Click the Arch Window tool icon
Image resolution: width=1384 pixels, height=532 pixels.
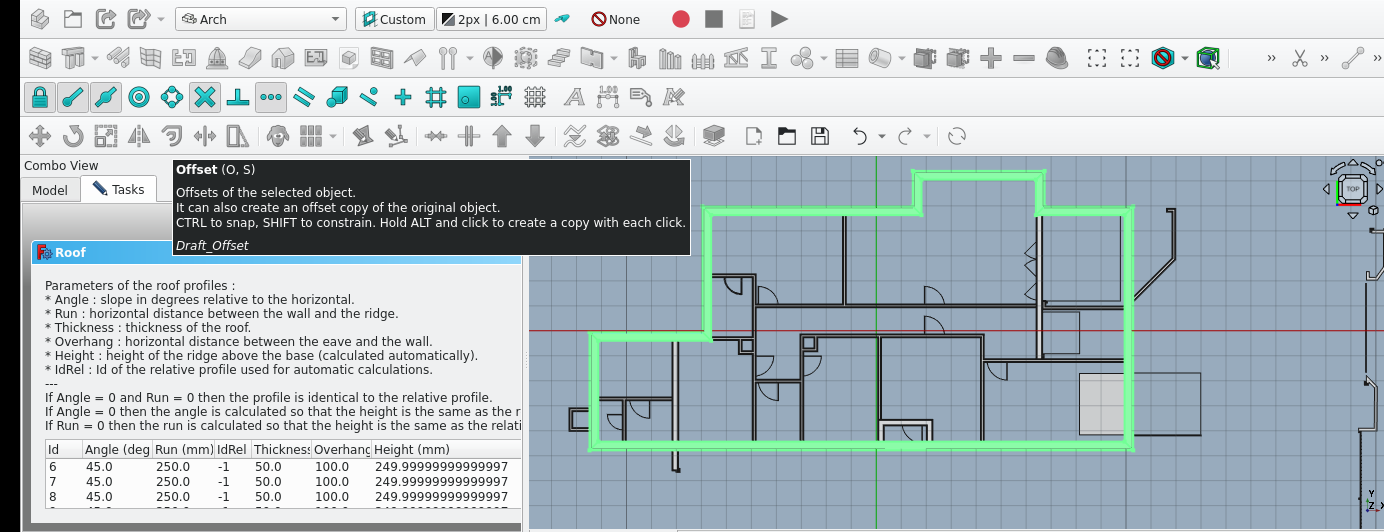(381, 58)
